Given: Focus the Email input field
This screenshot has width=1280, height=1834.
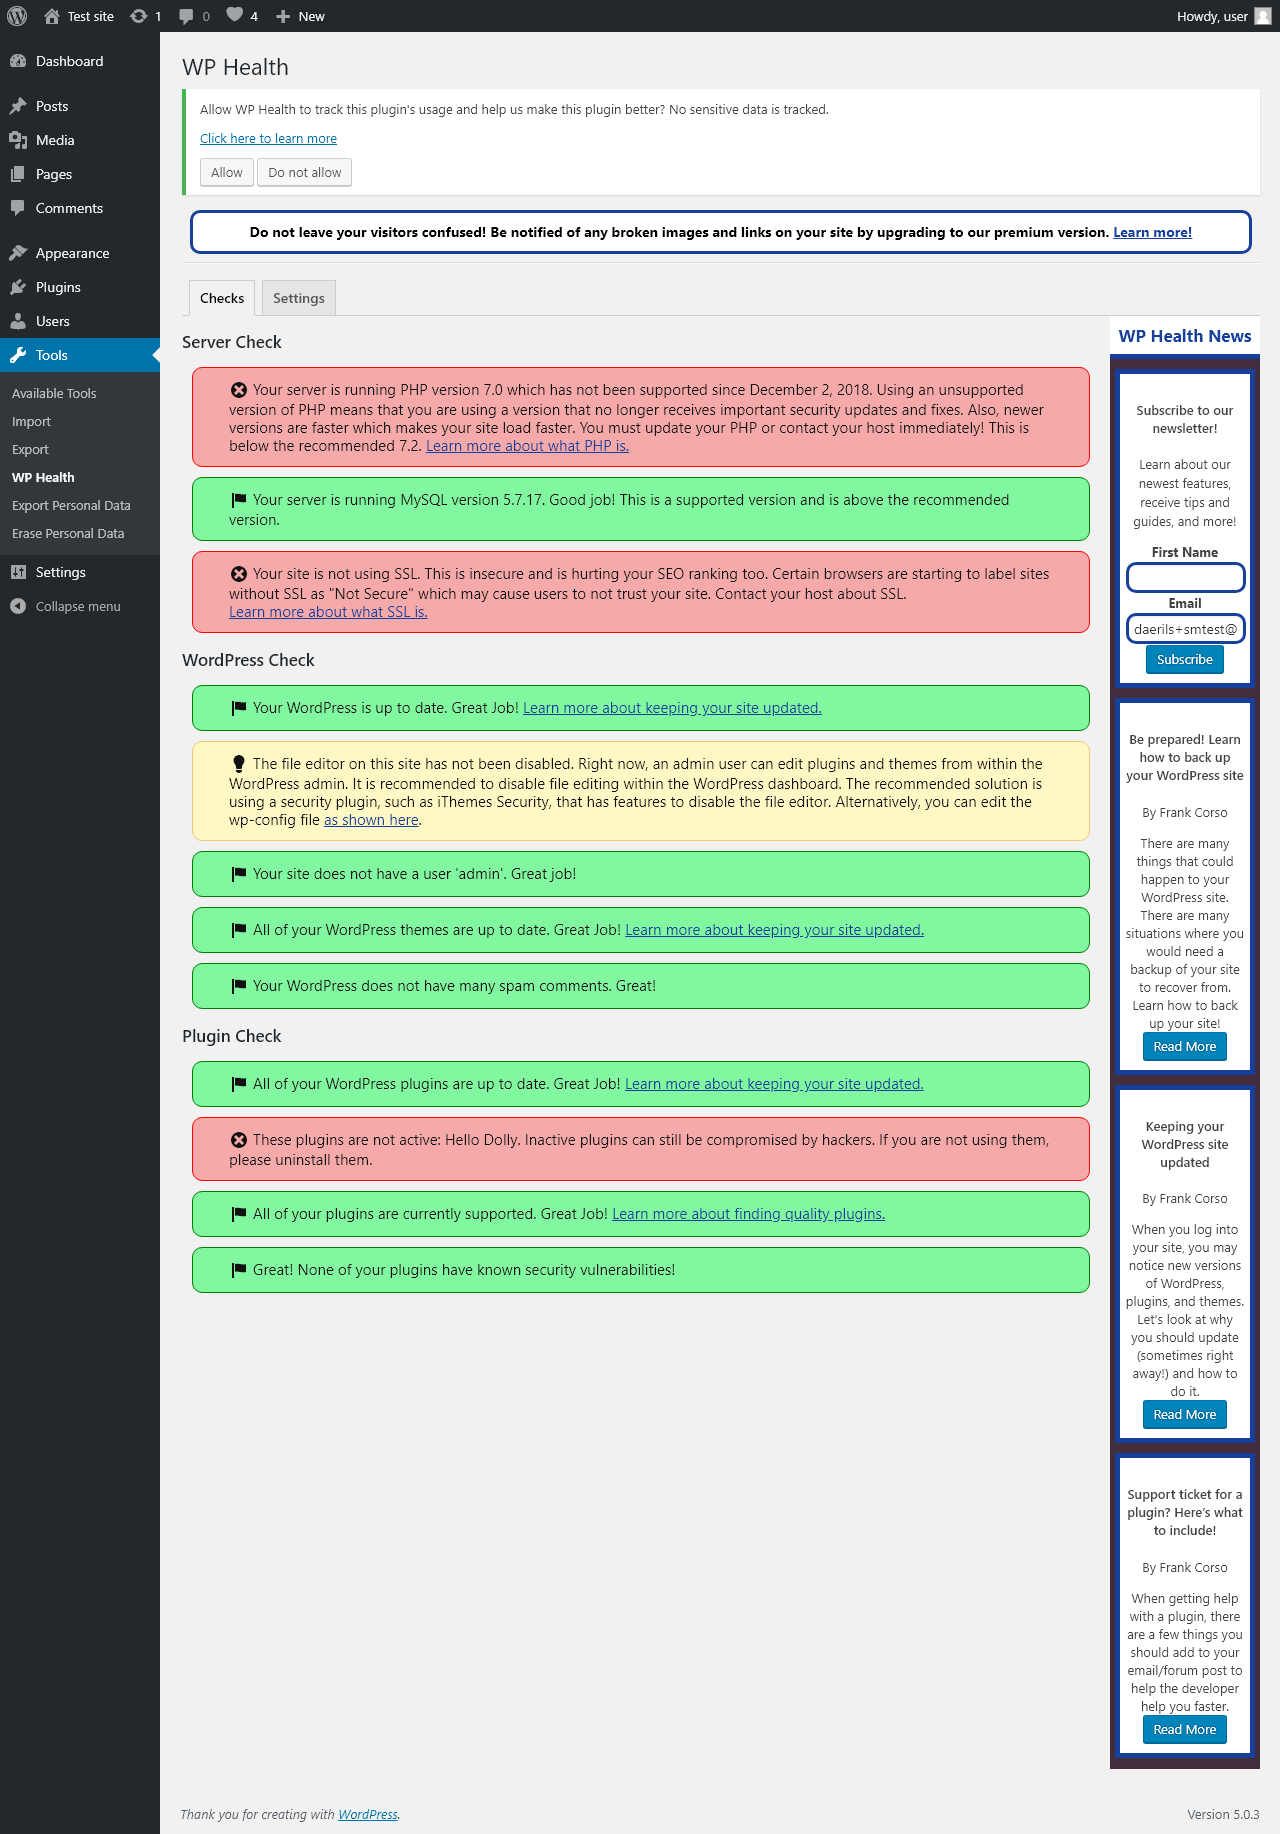Looking at the screenshot, I should click(1185, 629).
